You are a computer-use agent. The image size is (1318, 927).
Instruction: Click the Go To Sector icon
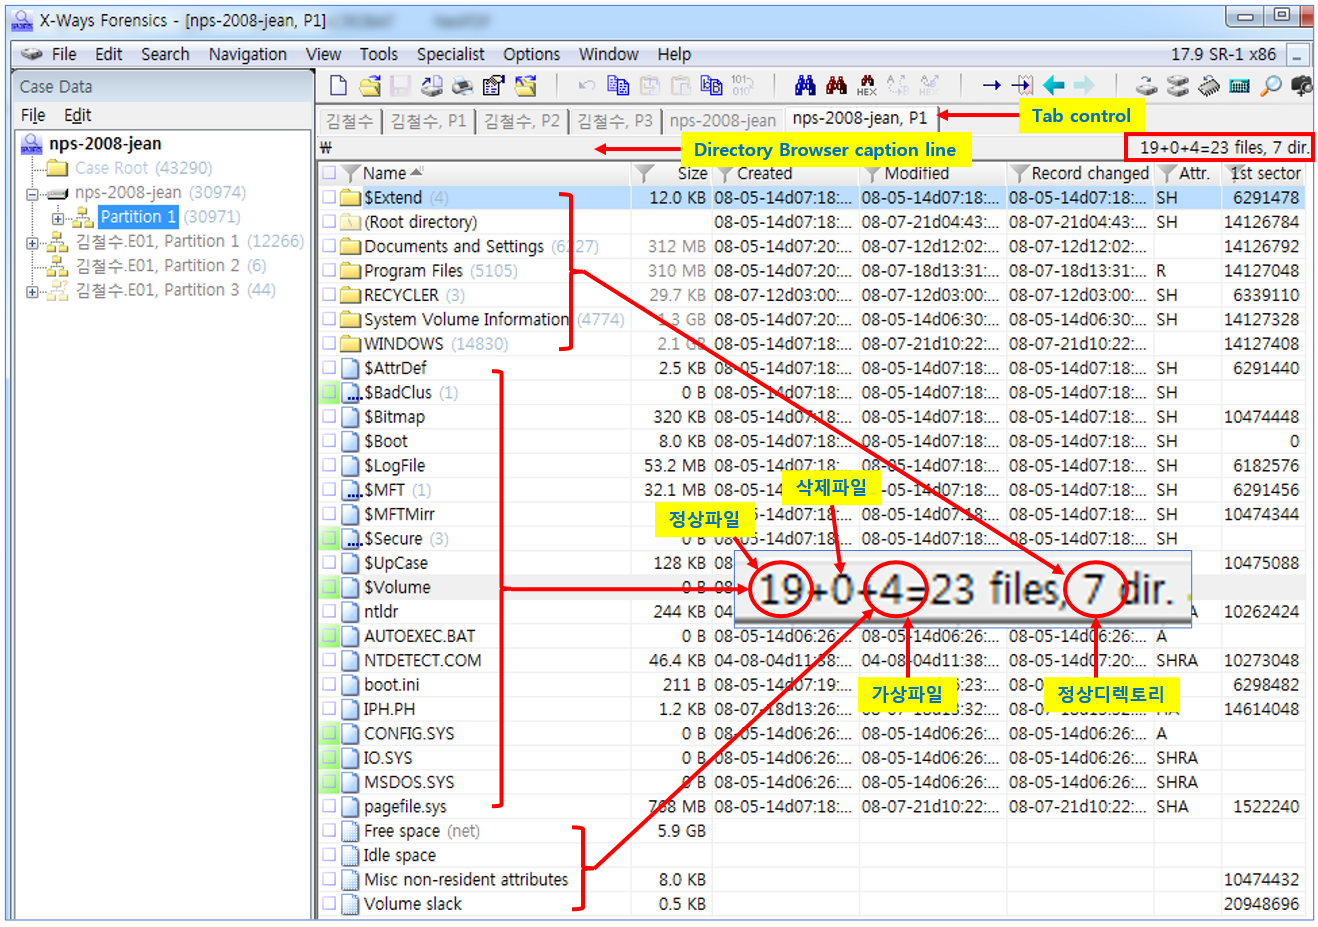coord(1022,86)
